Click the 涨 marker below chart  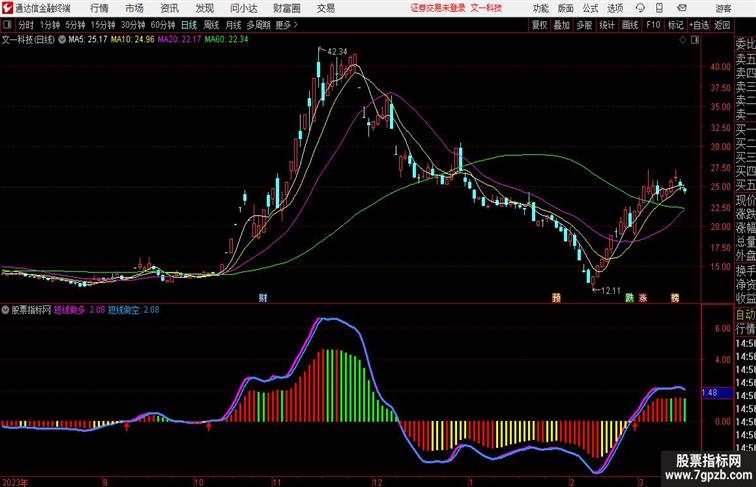643,298
